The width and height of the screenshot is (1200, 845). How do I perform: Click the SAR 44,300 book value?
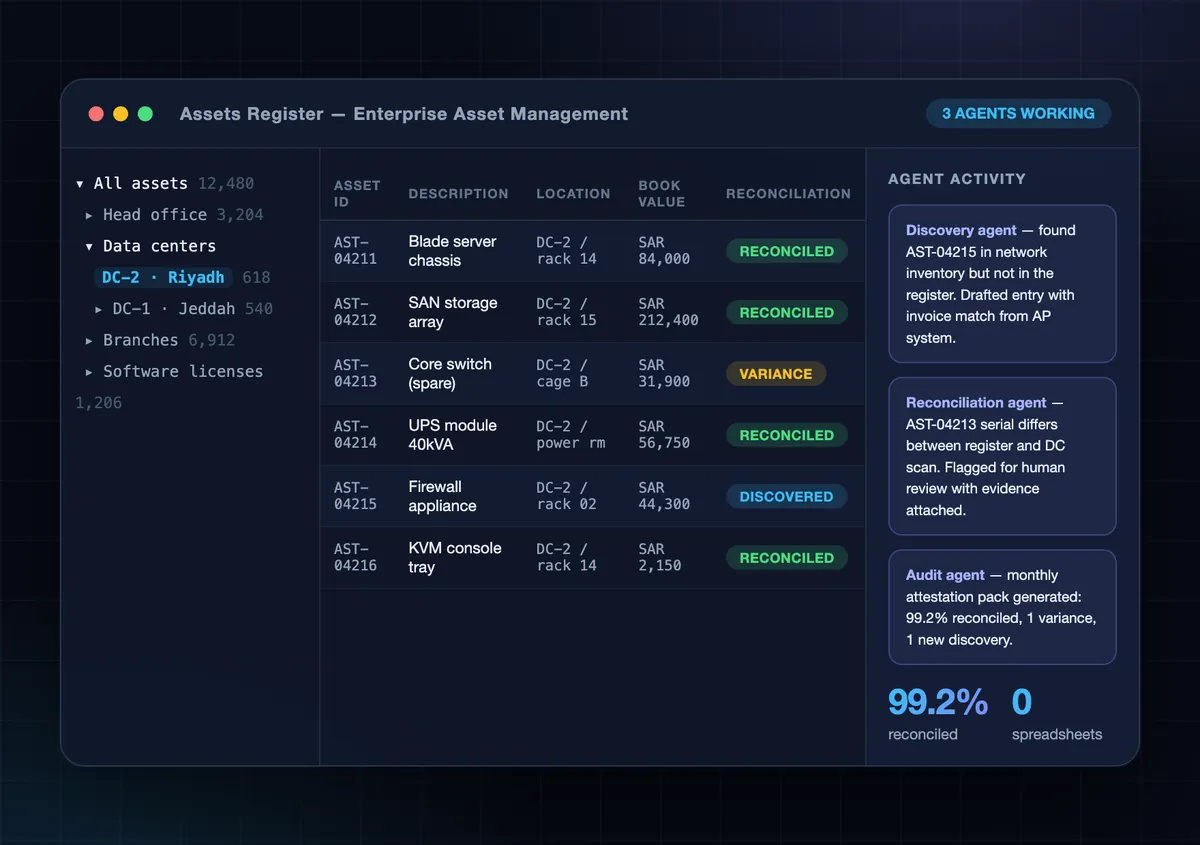[x=664, y=496]
